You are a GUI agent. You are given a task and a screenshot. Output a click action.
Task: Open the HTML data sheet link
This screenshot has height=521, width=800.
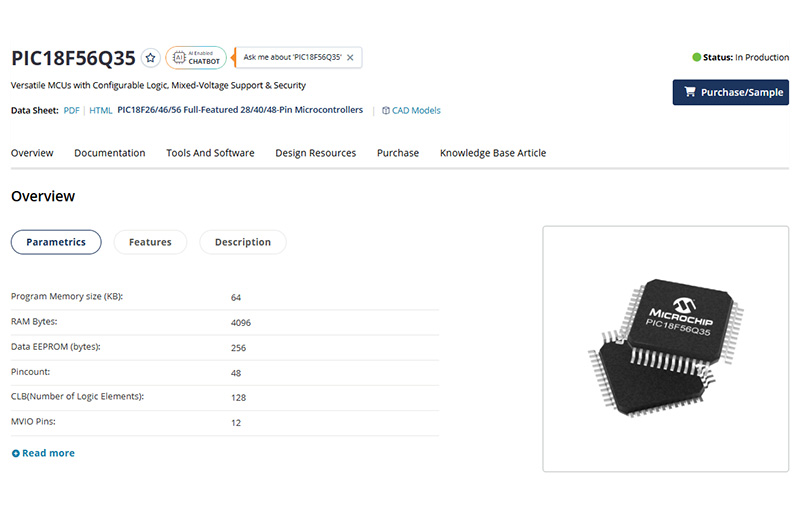pyautogui.click(x=101, y=110)
